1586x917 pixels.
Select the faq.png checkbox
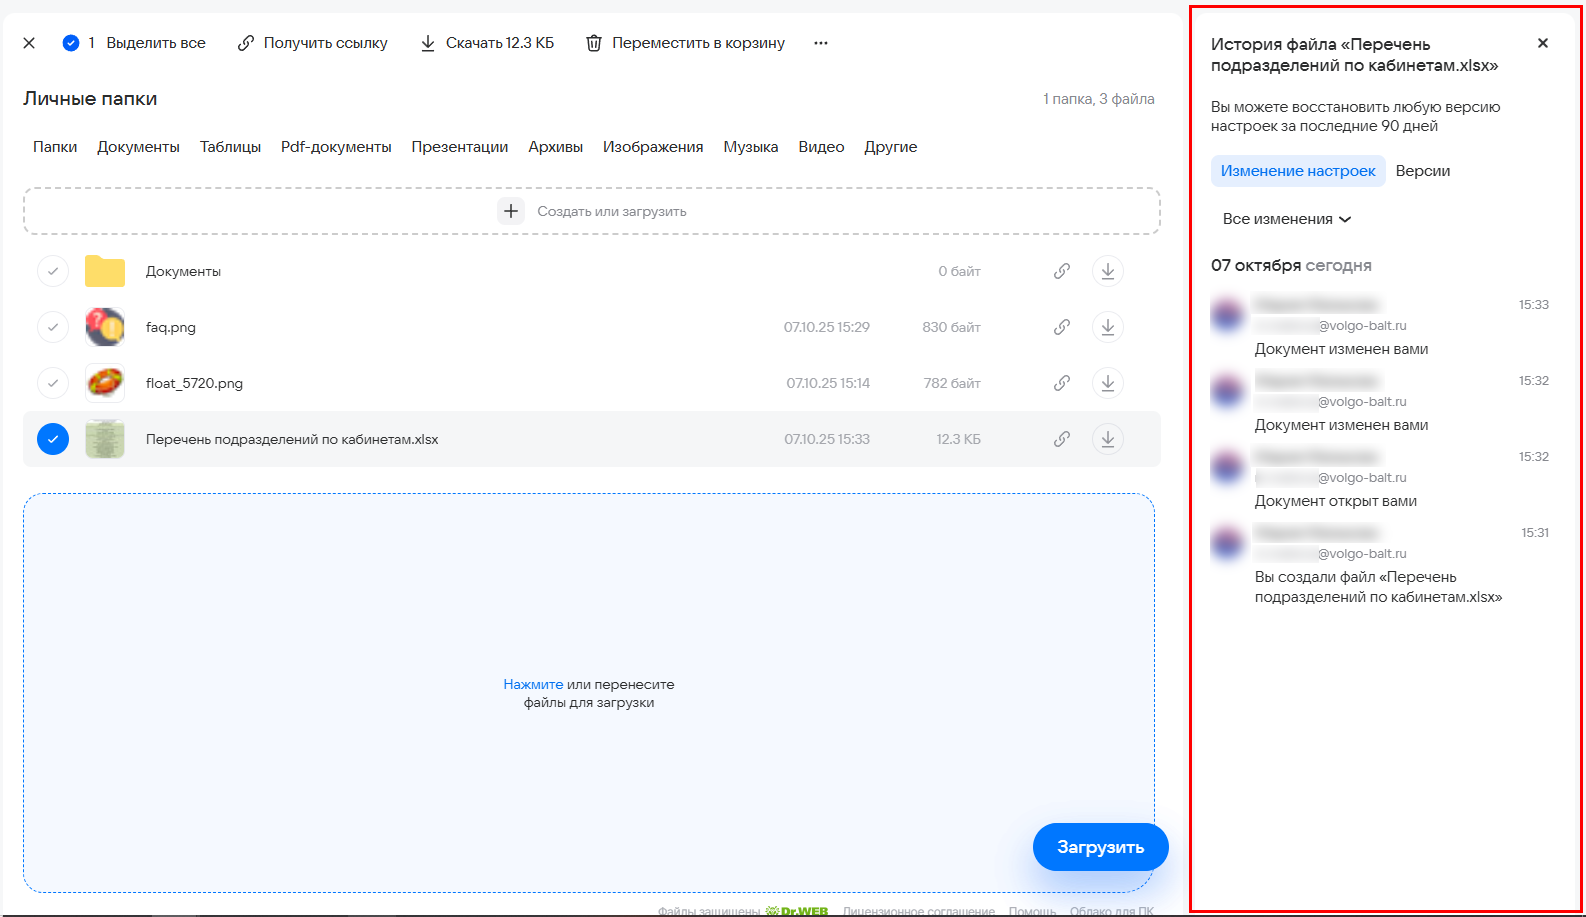[53, 327]
